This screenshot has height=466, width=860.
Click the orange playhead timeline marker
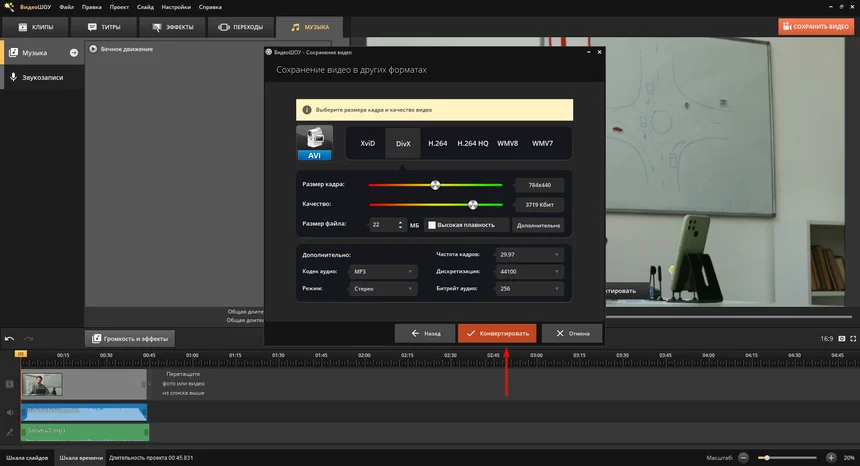pos(20,354)
